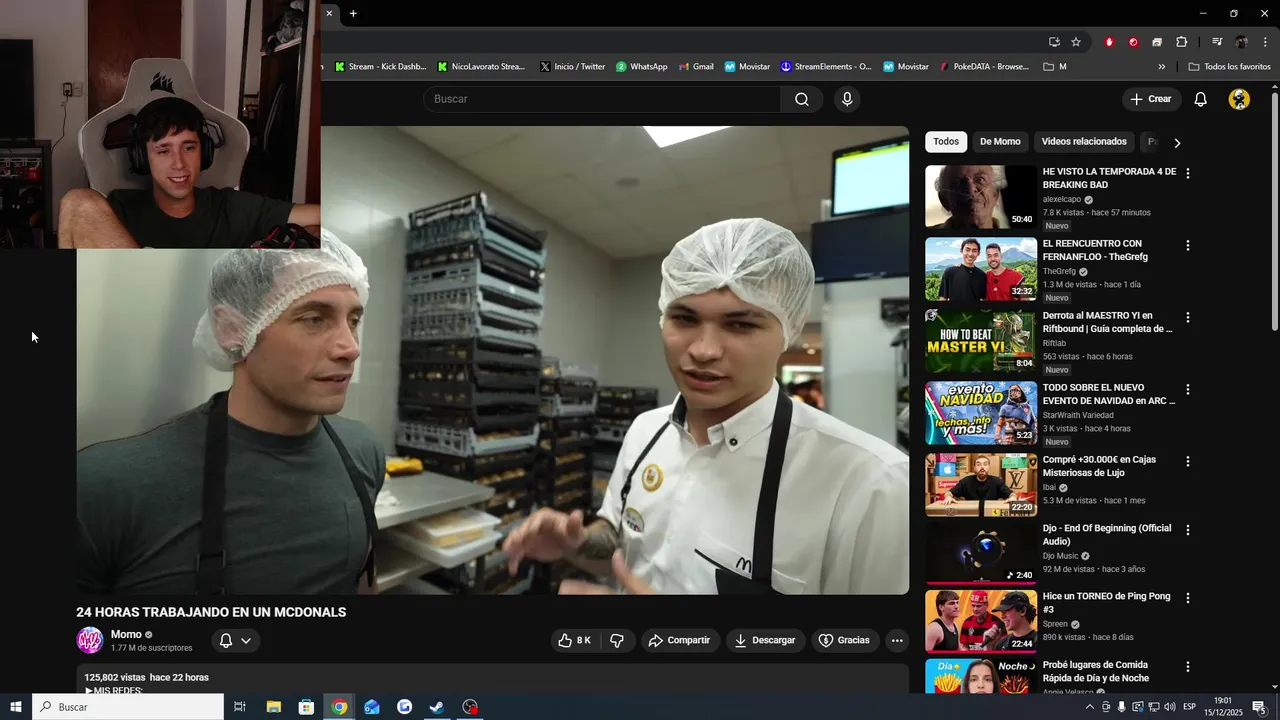
Task: Open Djo End Of Beginning title
Action: point(1107,535)
